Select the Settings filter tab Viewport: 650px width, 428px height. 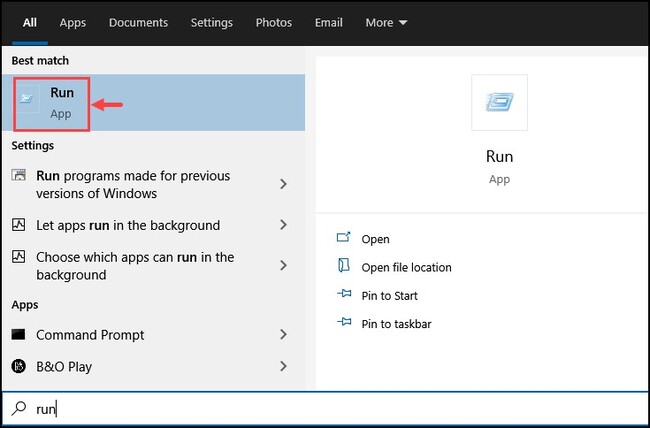coord(211,22)
